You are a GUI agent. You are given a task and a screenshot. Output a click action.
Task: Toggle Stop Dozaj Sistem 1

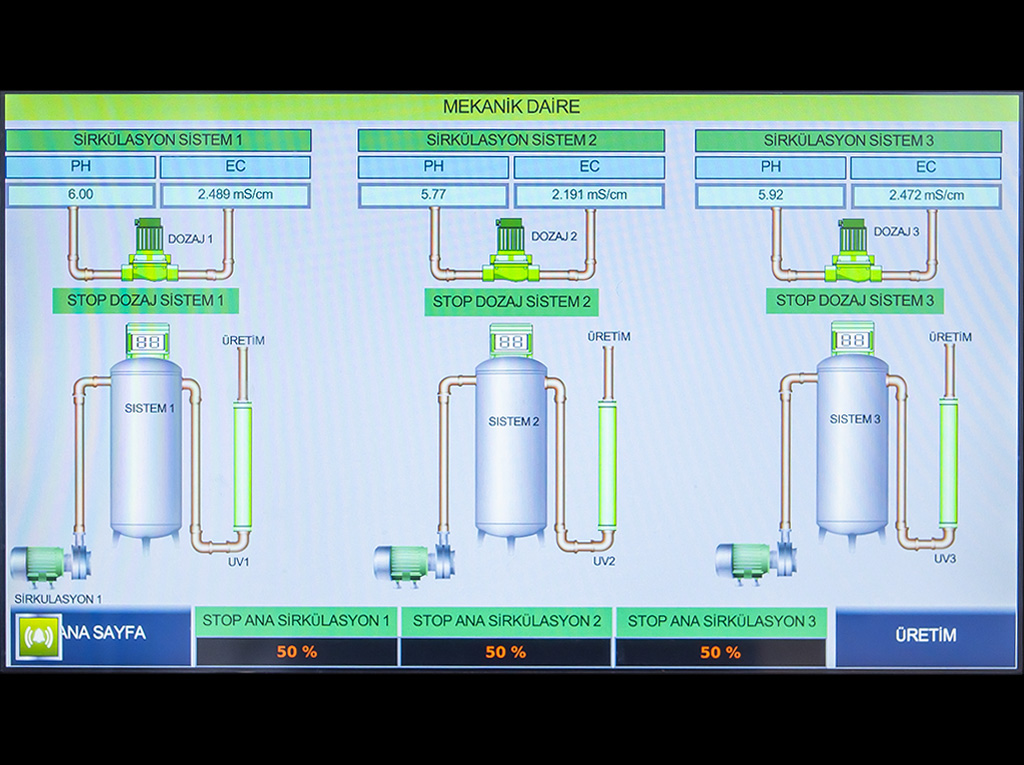[146, 300]
